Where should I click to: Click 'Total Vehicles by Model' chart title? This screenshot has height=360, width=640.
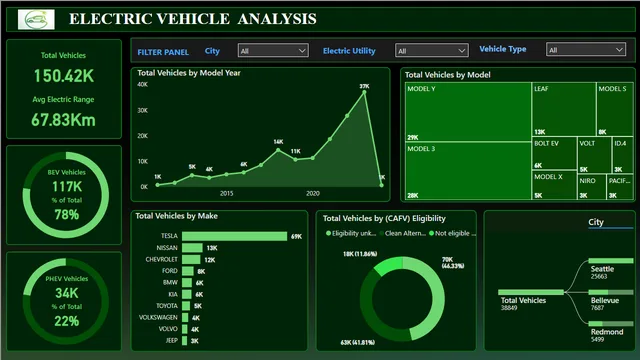pyautogui.click(x=447, y=75)
